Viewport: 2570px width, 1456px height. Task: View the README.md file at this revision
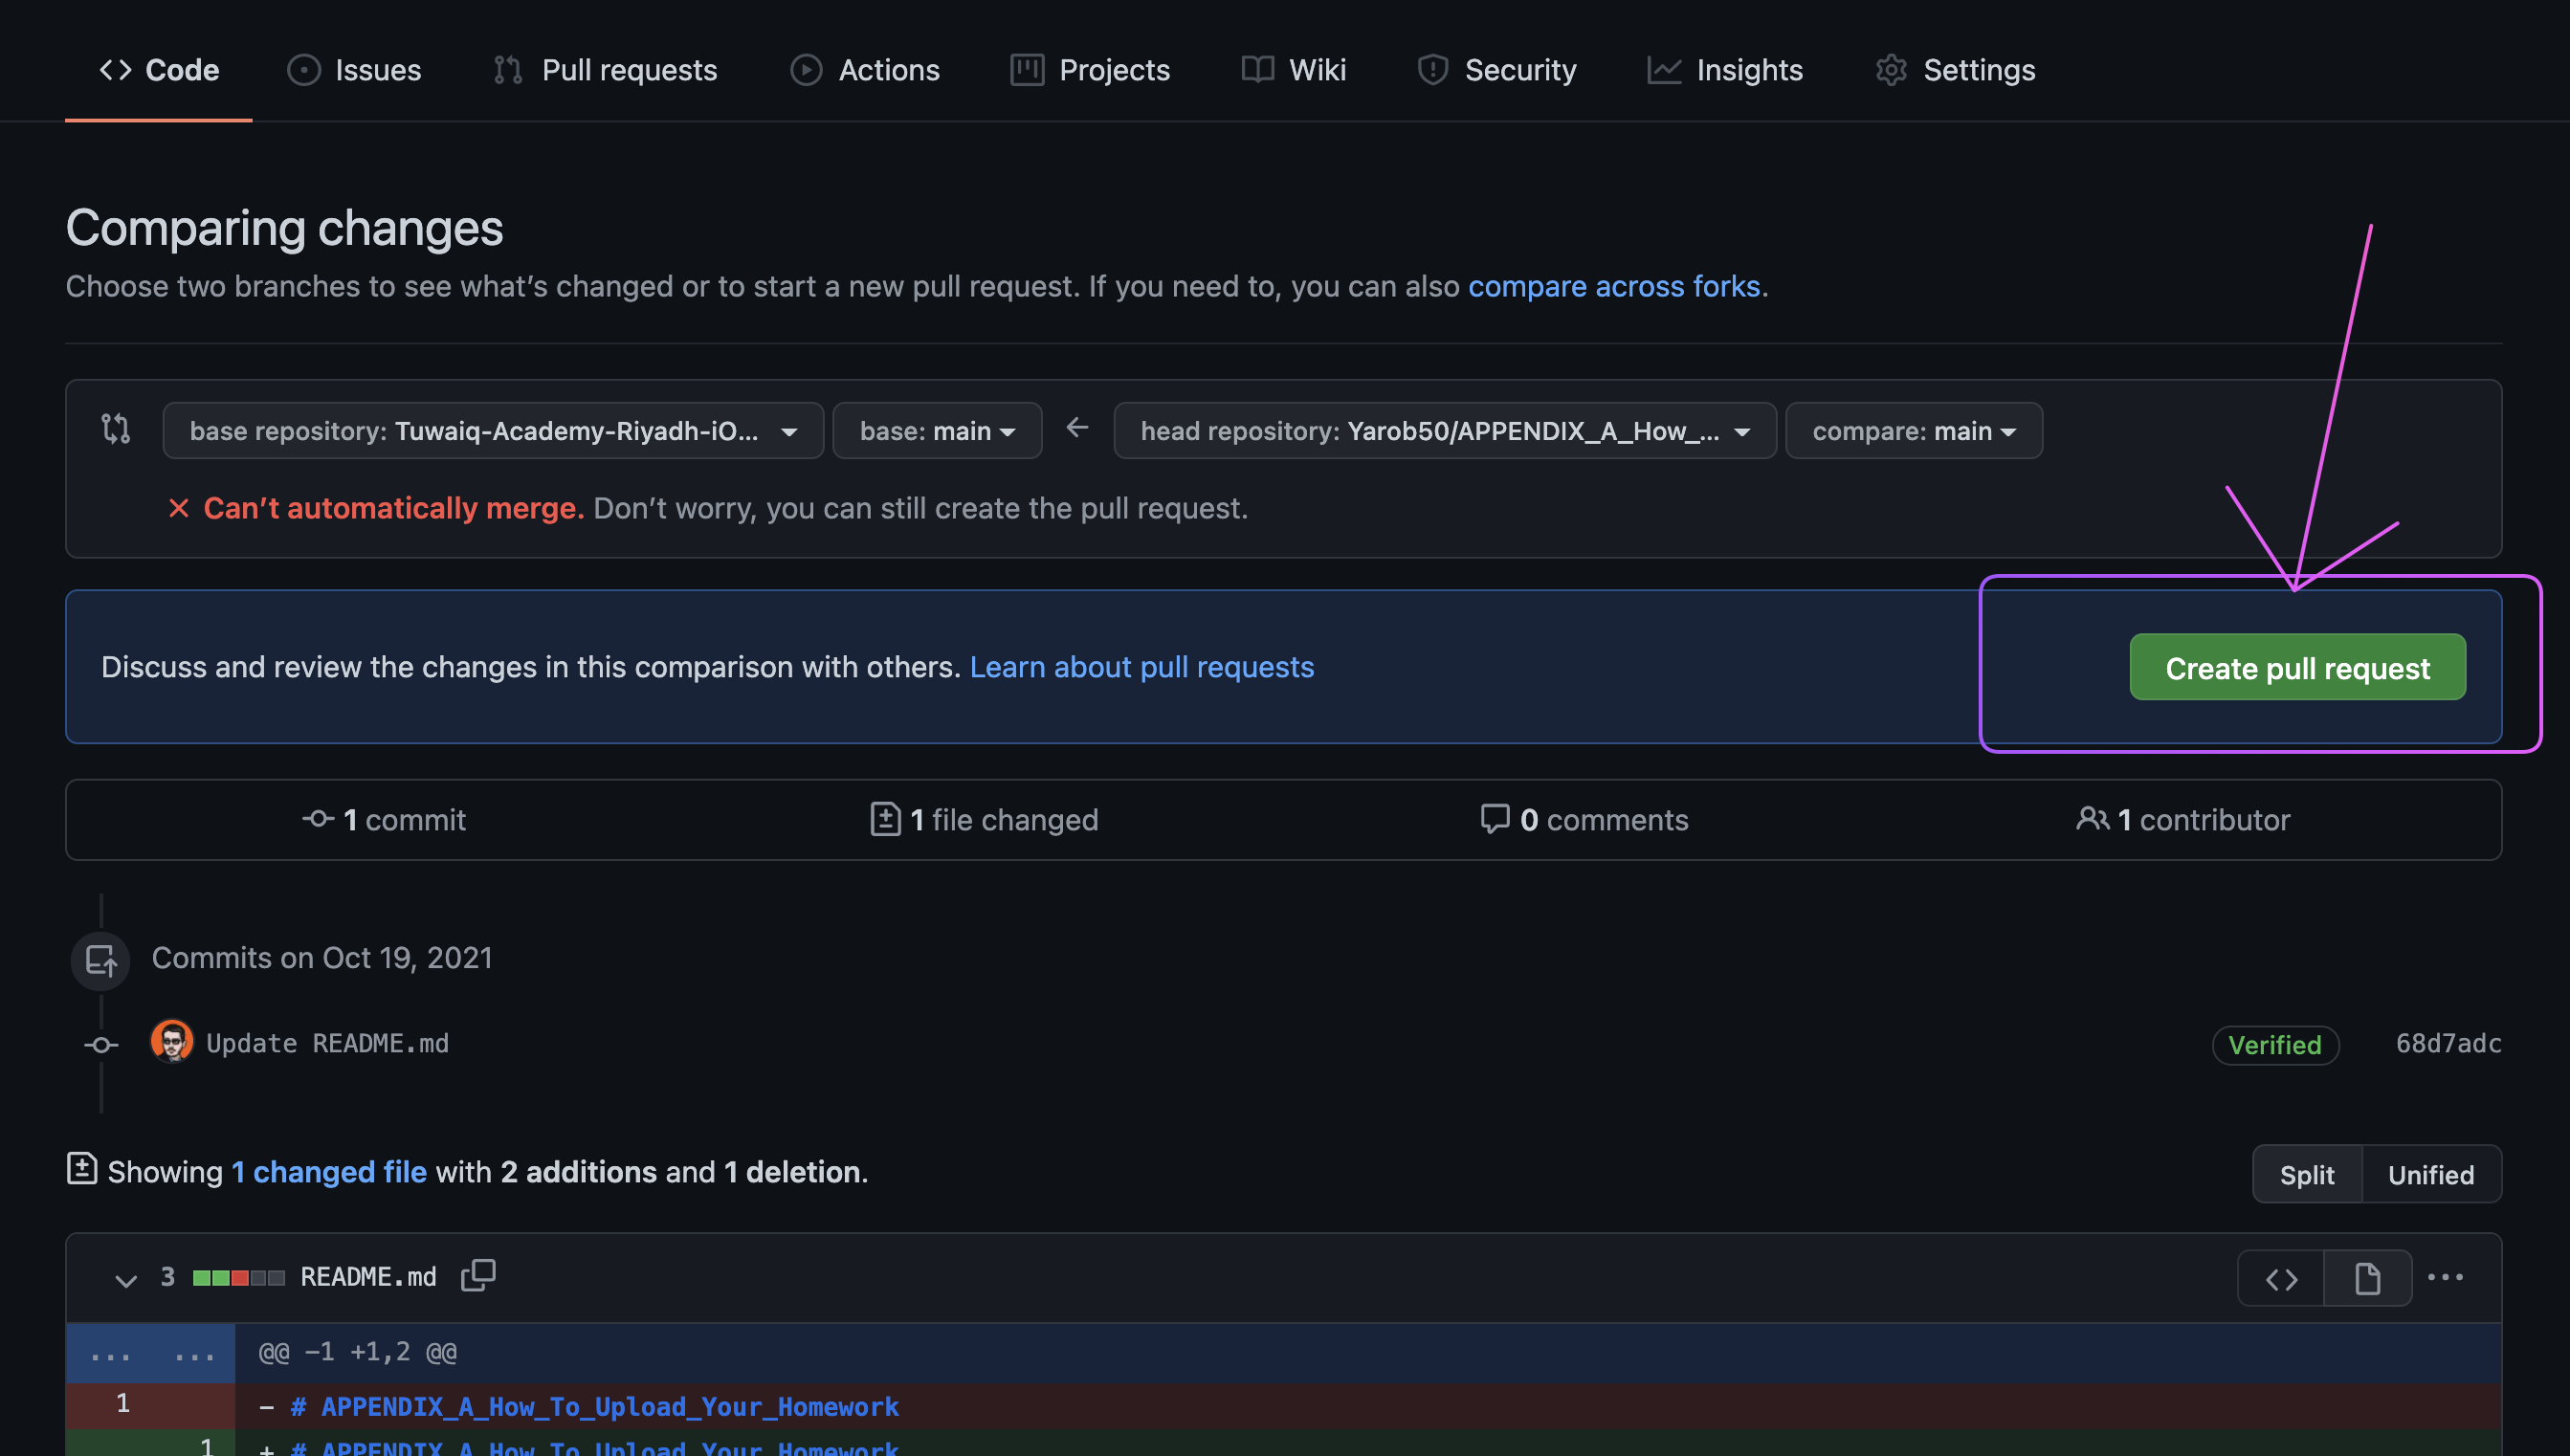(2366, 1278)
